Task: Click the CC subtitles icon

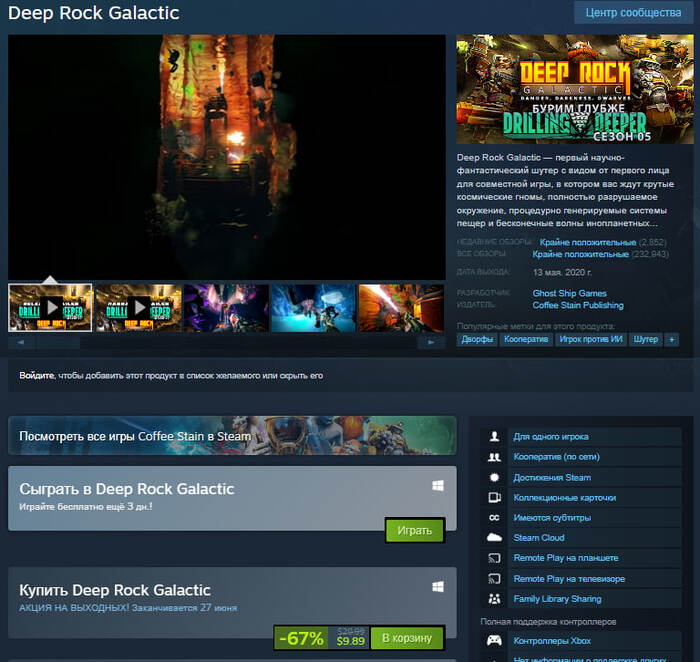Action: click(x=494, y=518)
